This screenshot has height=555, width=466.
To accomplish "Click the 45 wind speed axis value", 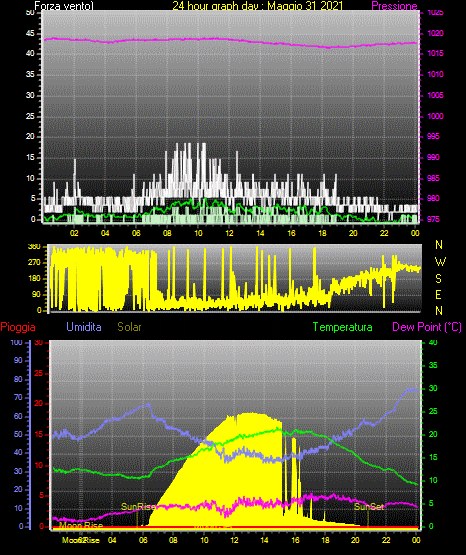I will [30, 33].
